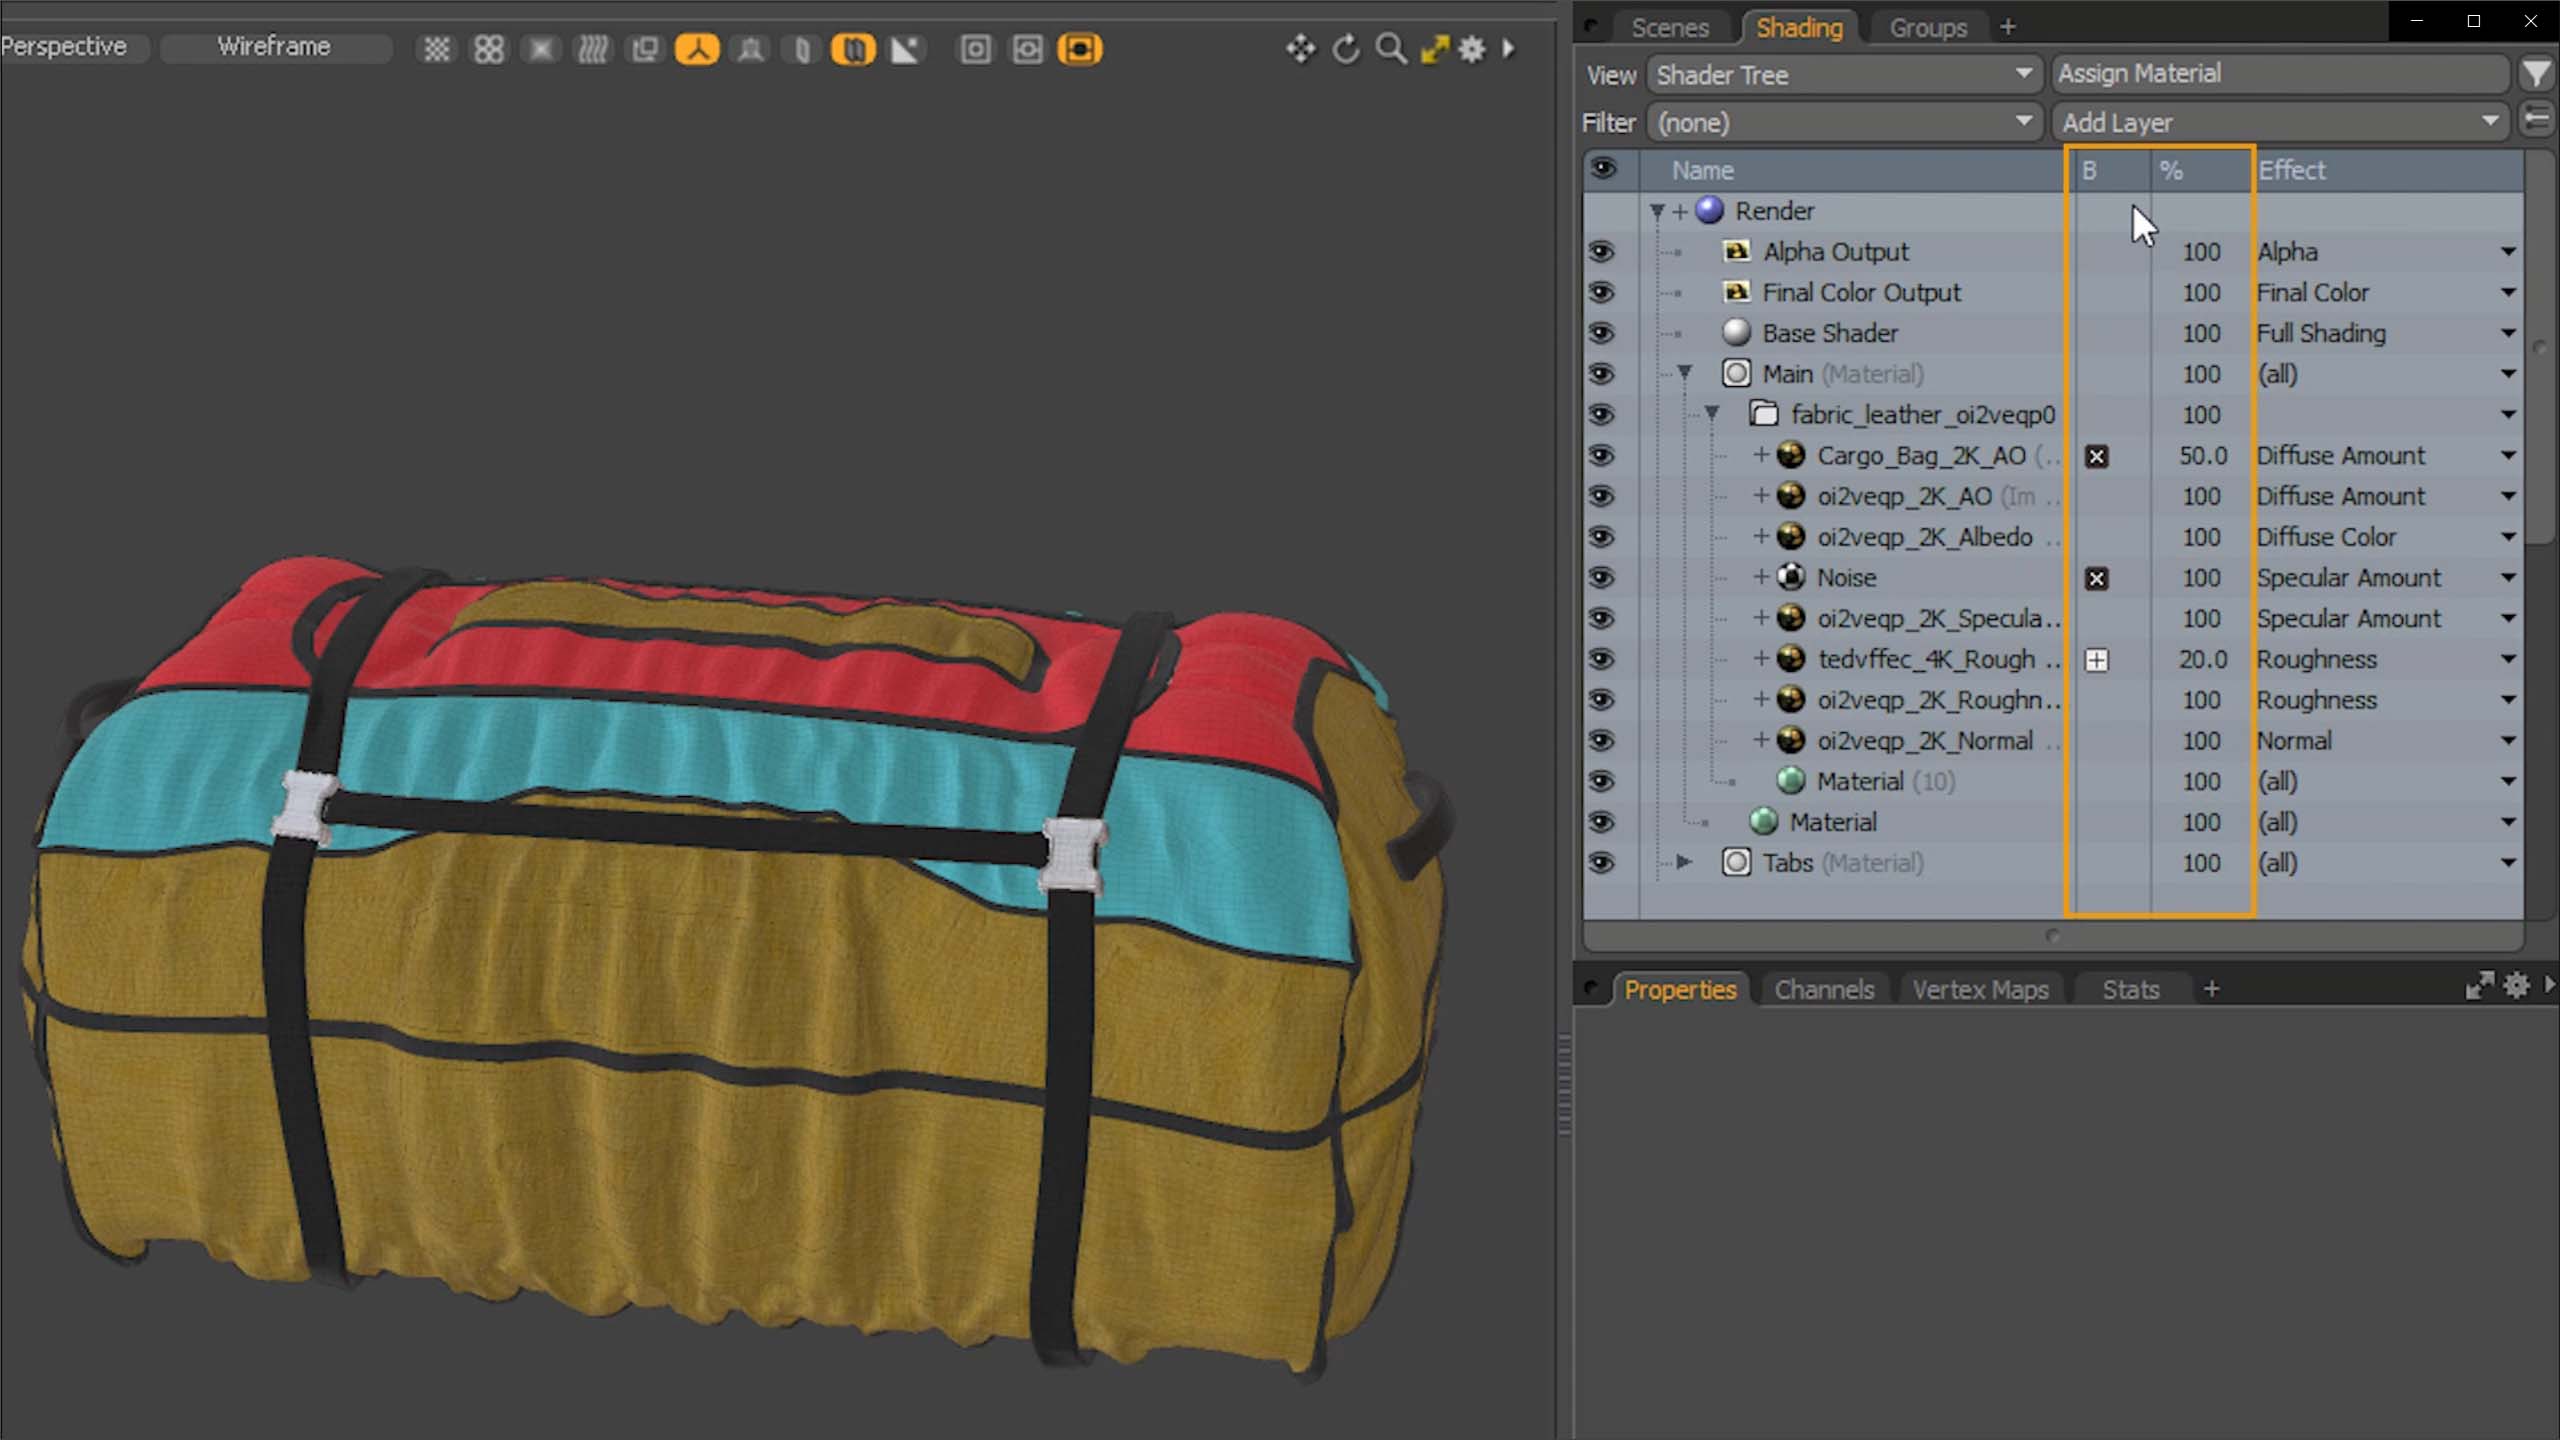Toggle visibility of Tabs (Material) group

[1602, 862]
